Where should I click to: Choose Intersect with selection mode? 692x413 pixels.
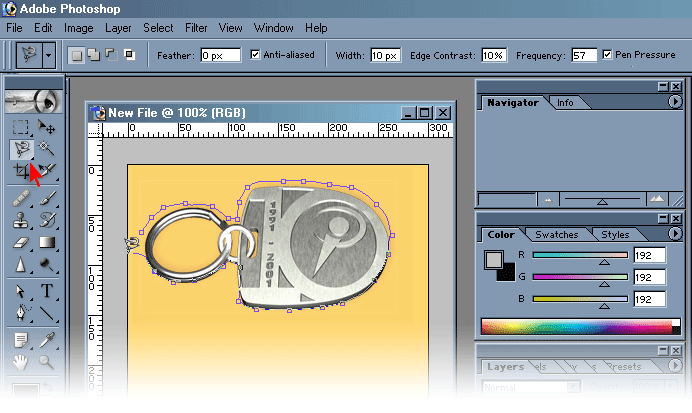[129, 55]
